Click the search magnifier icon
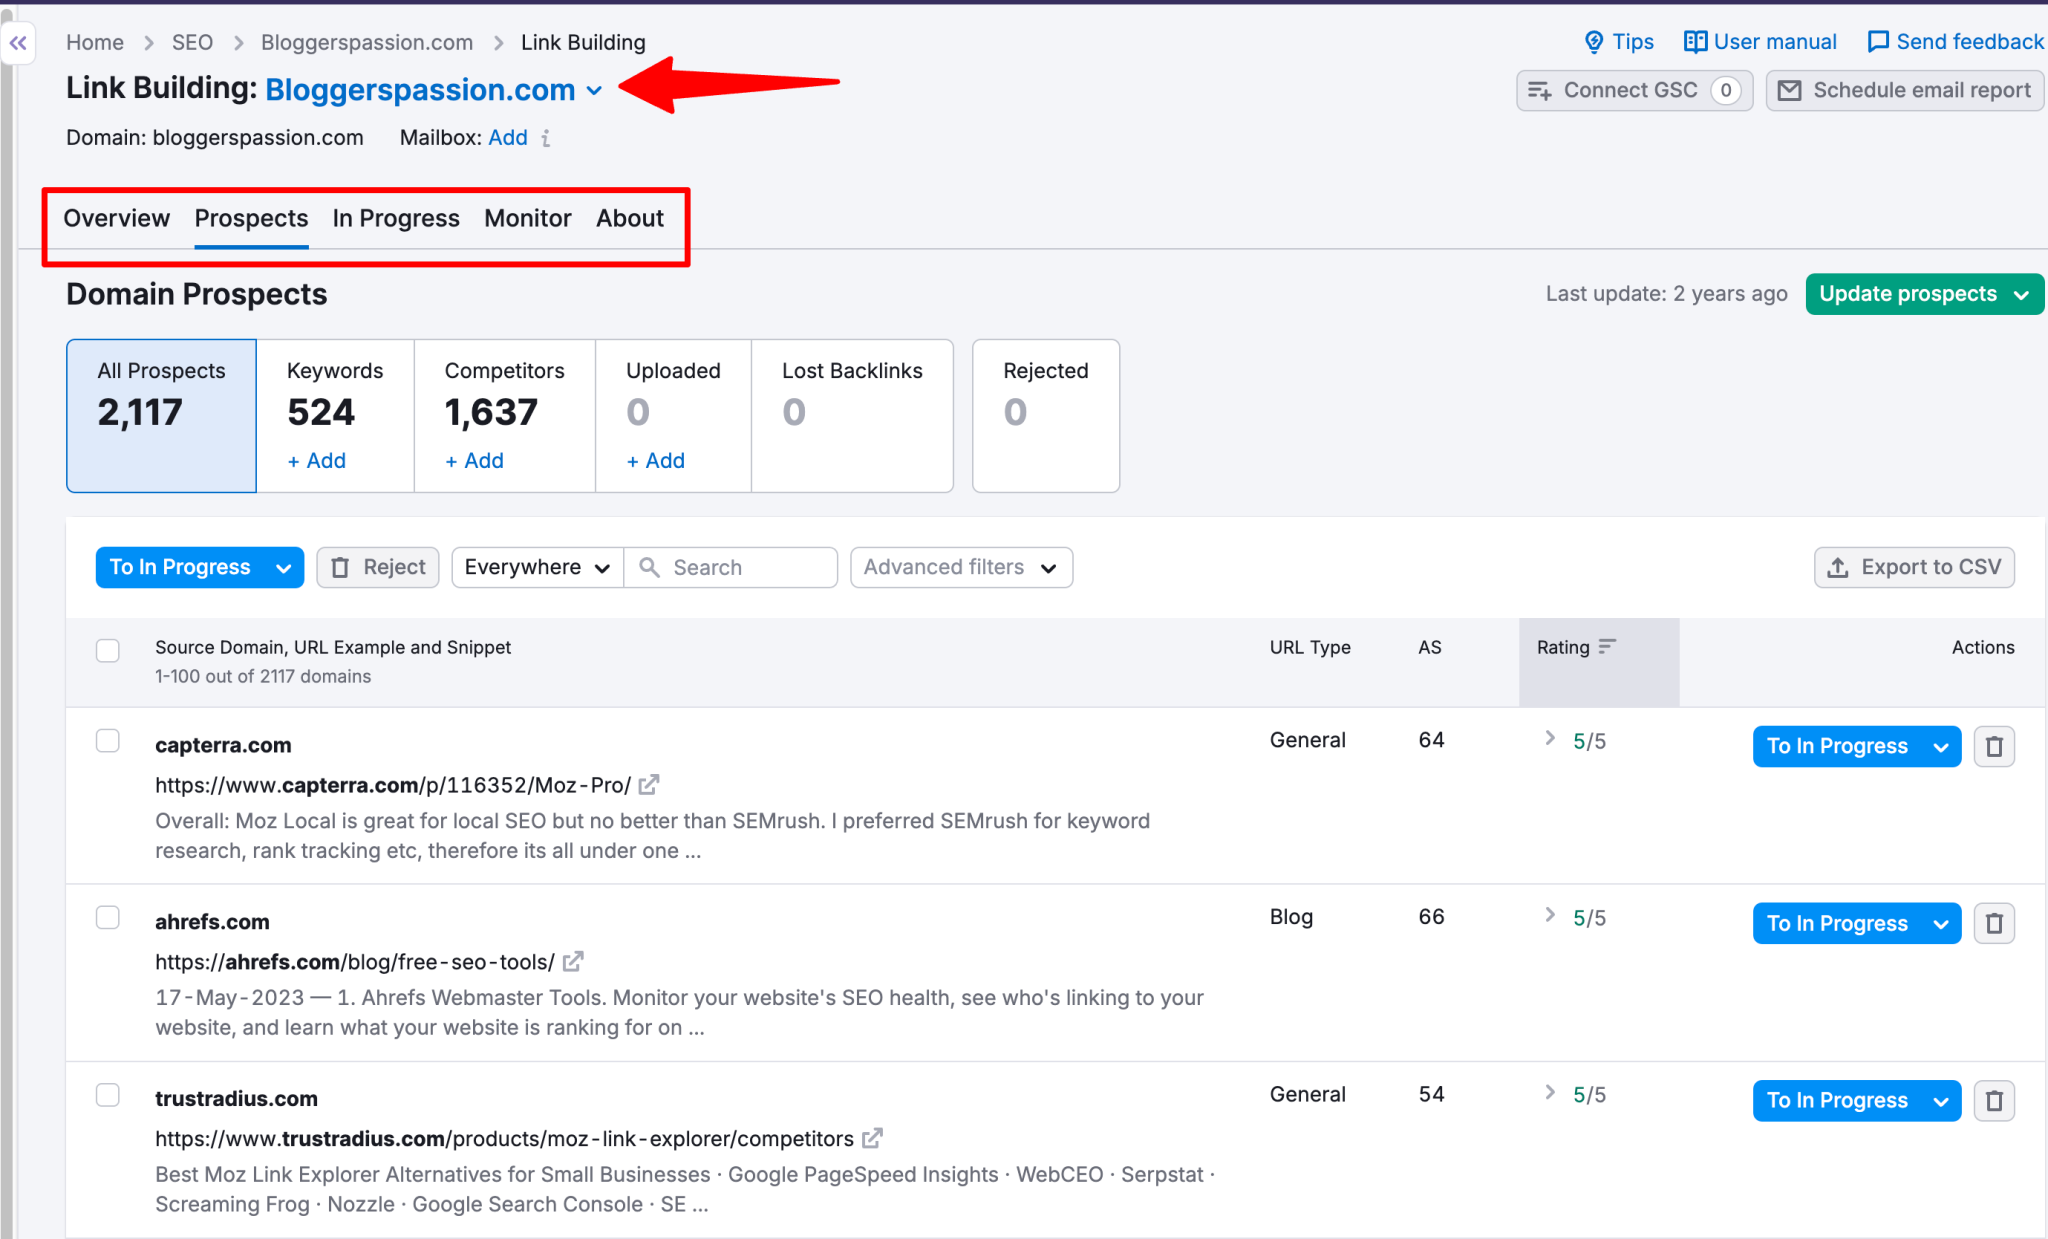The image size is (2048, 1239). pyautogui.click(x=651, y=567)
